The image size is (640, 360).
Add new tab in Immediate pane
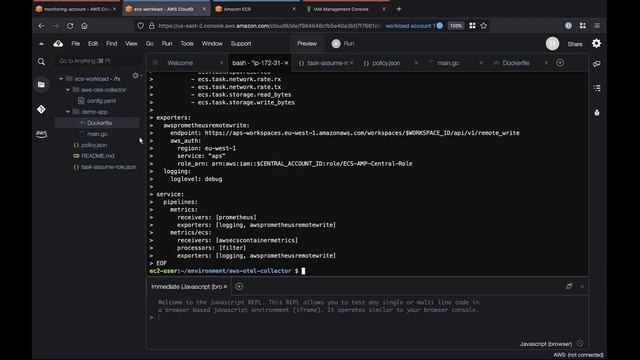pyautogui.click(x=239, y=287)
